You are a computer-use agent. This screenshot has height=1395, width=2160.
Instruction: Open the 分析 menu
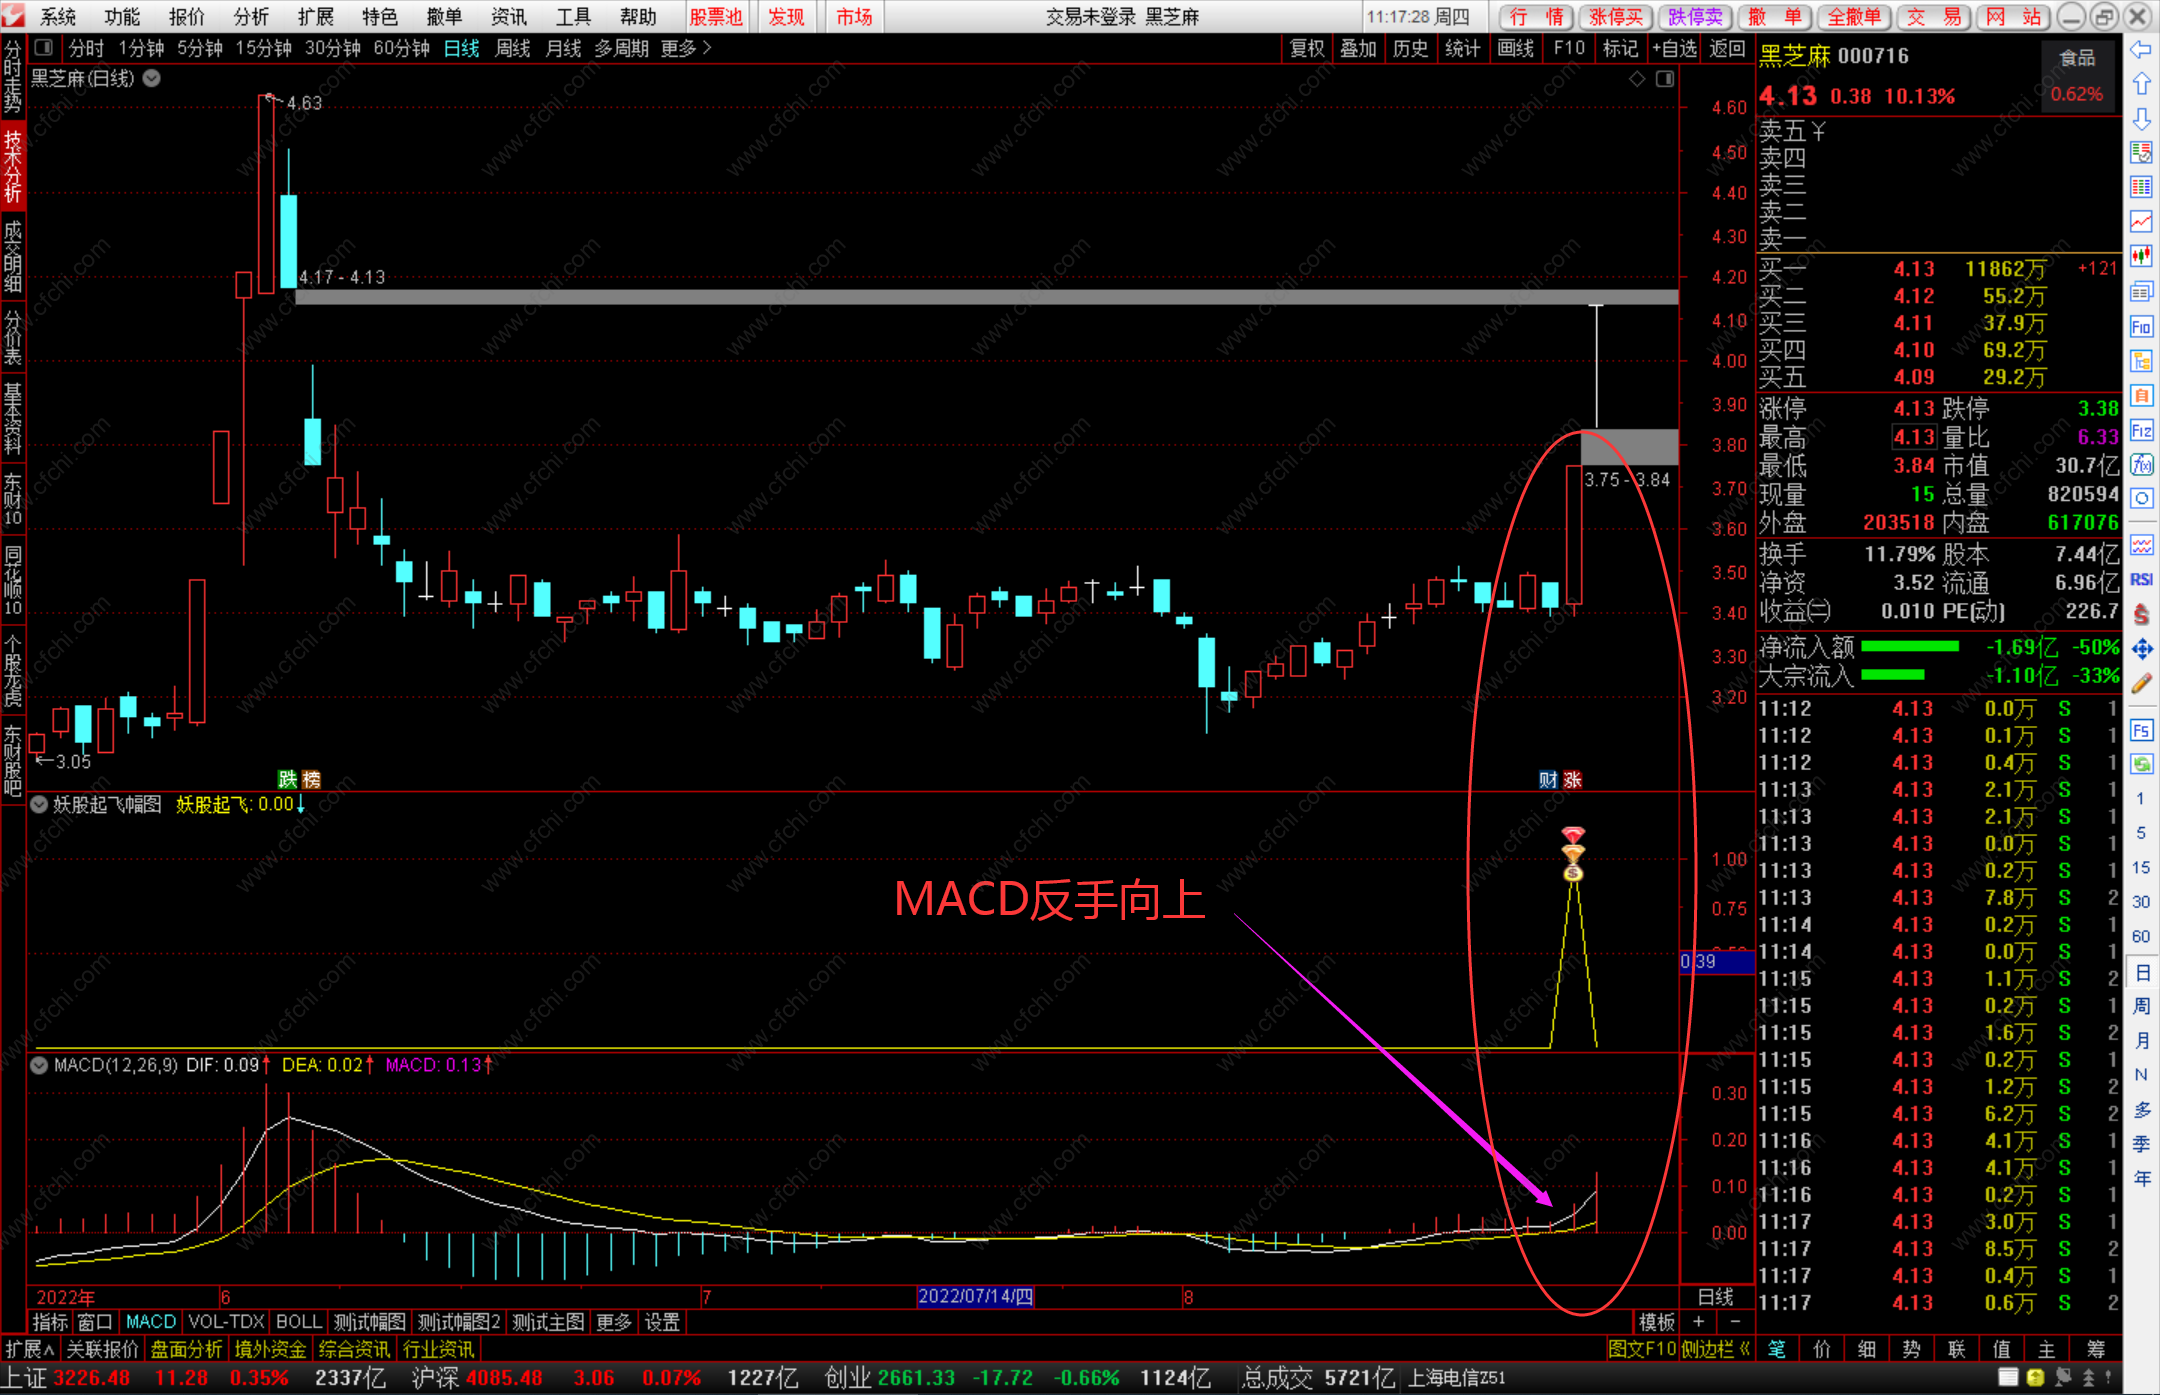pos(251,16)
